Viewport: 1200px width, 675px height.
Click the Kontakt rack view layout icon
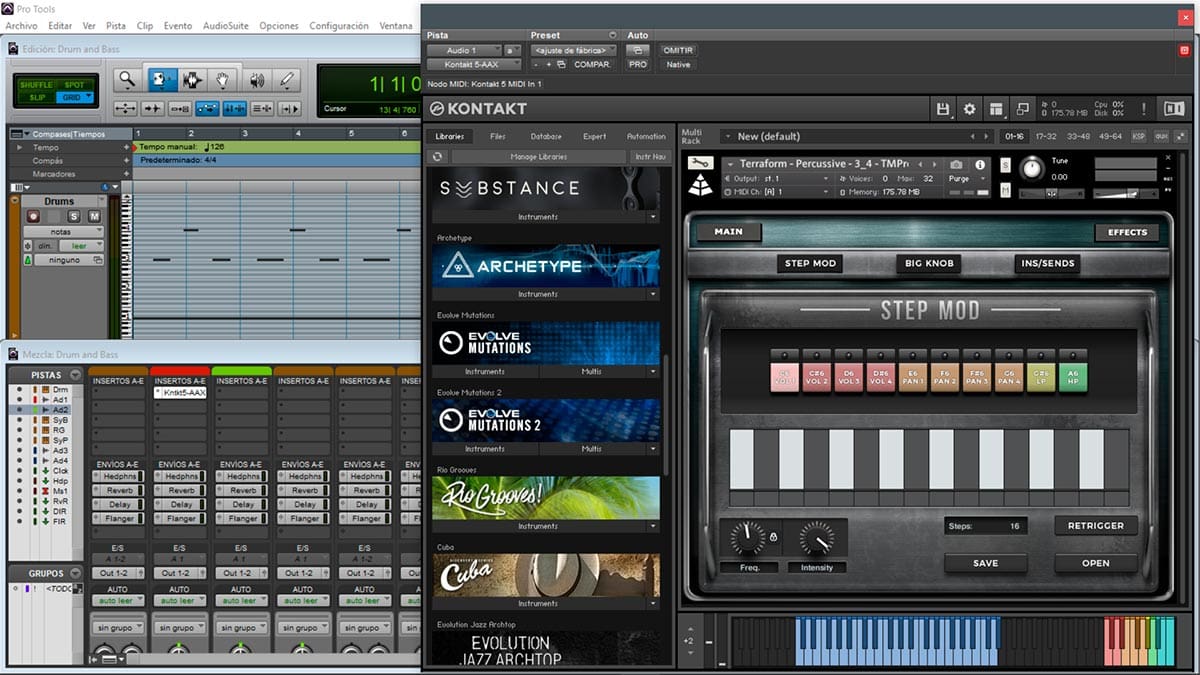[996, 109]
